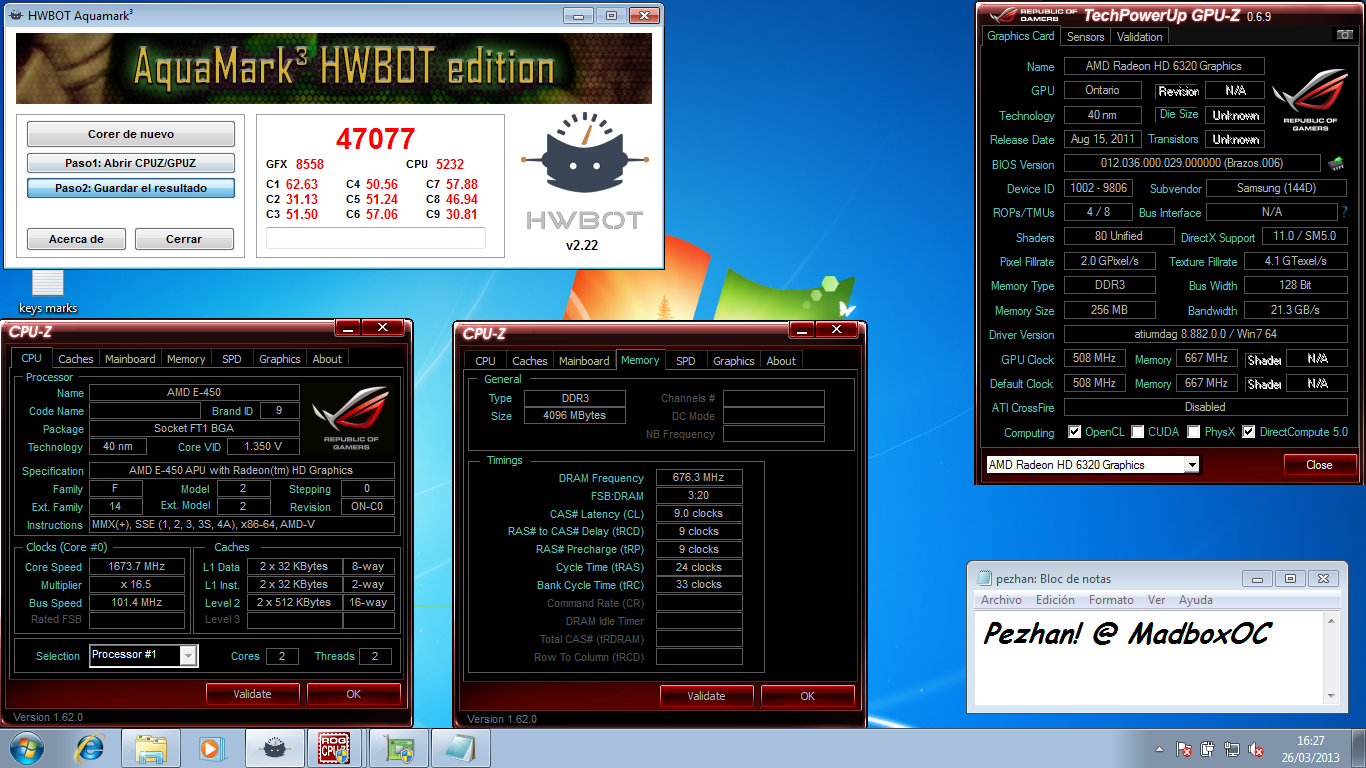Viewport: 1366px width, 768px height.
Task: Toggle the OpenCL checkbox
Action: click(x=1074, y=432)
